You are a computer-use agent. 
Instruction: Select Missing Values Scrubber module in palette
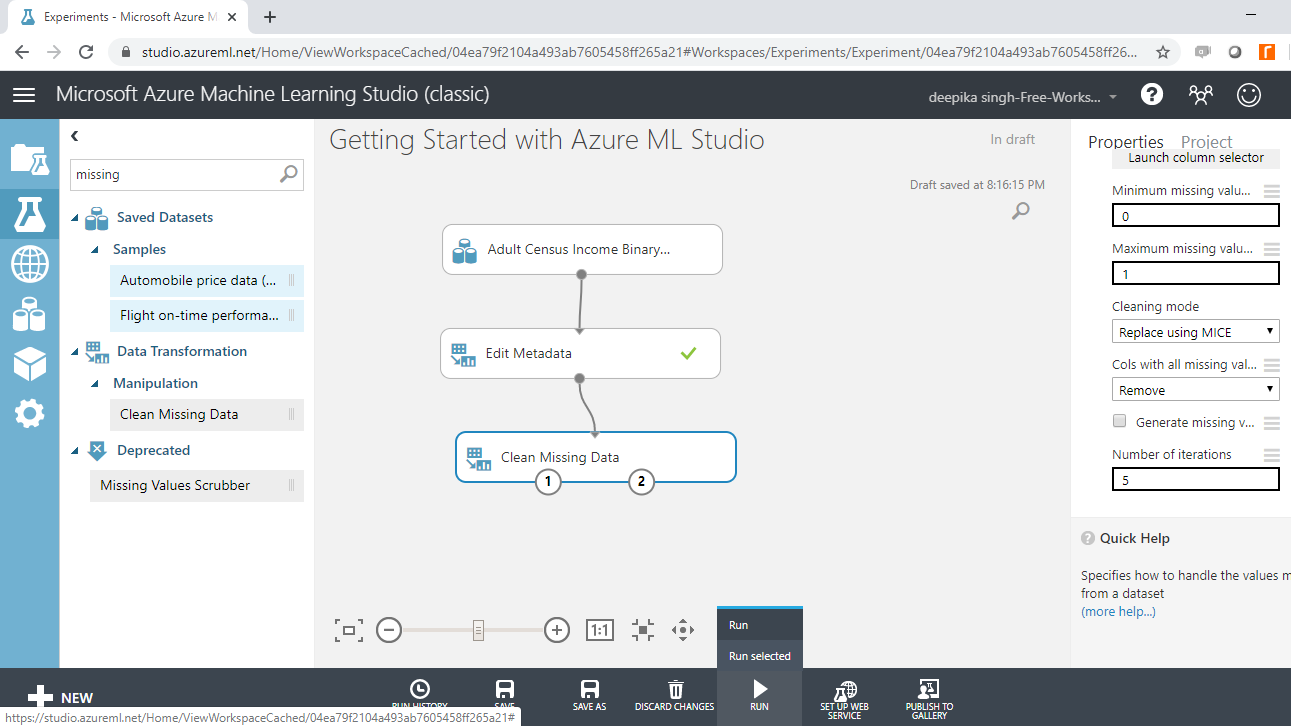197,486
